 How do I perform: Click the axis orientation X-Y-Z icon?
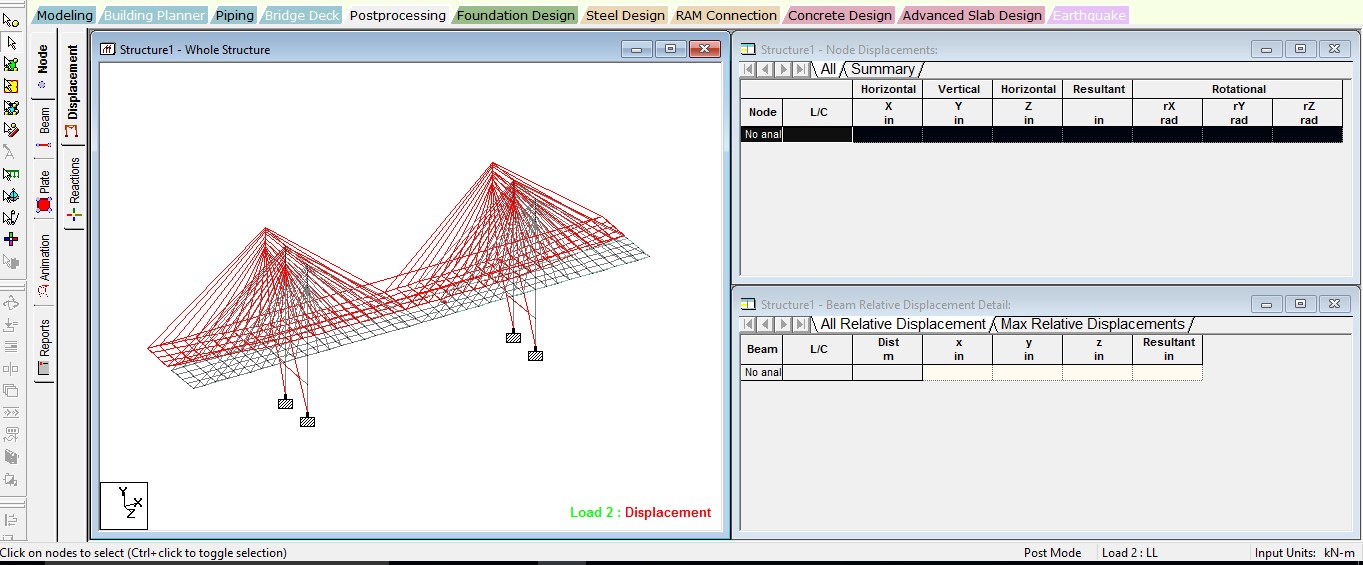(x=124, y=505)
